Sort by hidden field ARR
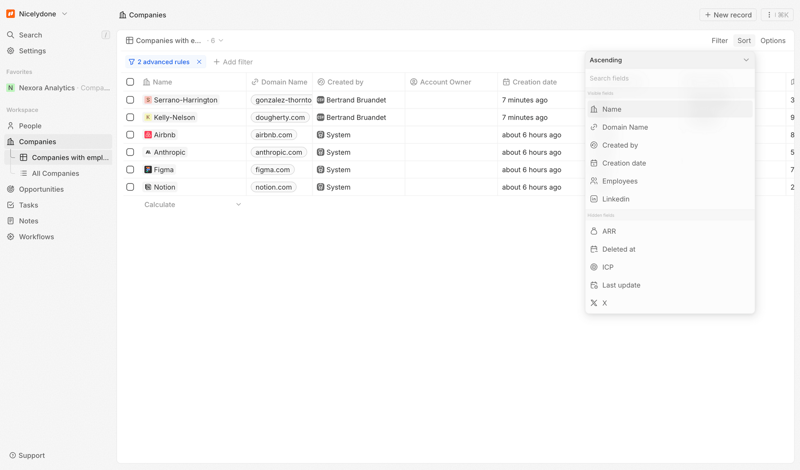The width and height of the screenshot is (800, 470). point(669,231)
